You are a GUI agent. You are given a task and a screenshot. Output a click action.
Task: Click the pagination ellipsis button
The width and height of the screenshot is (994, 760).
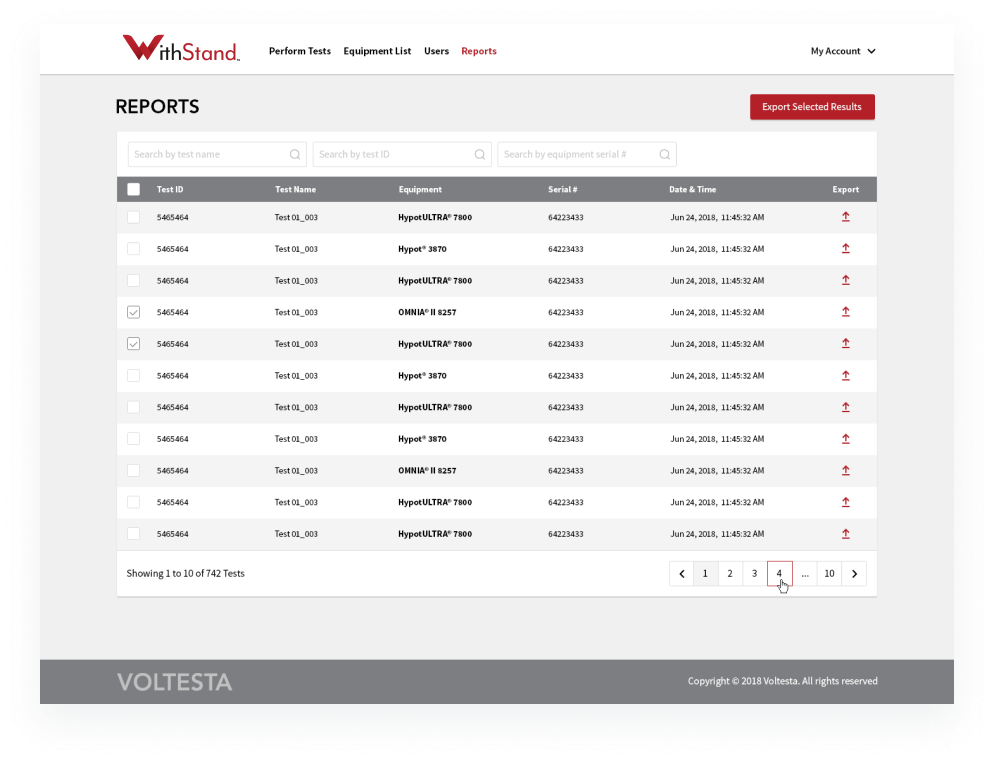tap(804, 574)
